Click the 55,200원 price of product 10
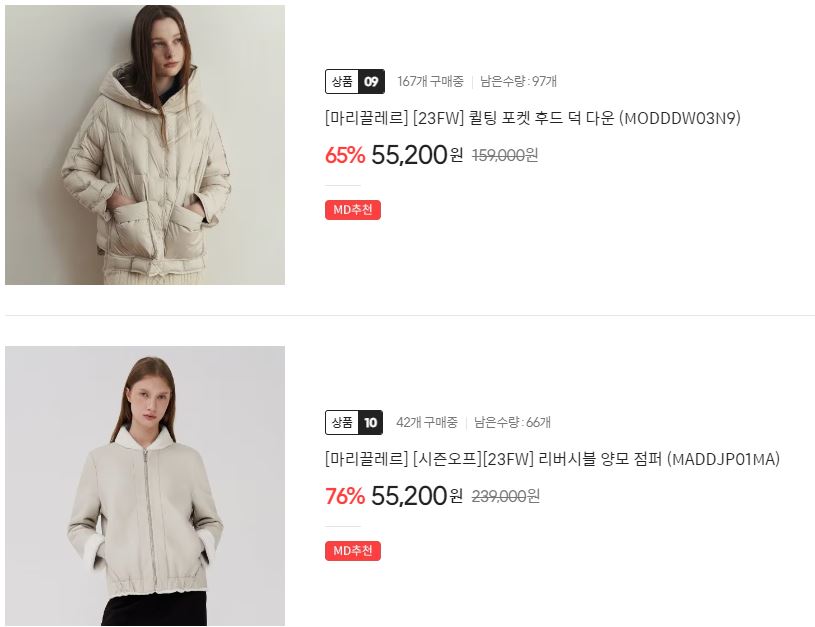This screenshot has height=627, width=815. pyautogui.click(x=417, y=496)
